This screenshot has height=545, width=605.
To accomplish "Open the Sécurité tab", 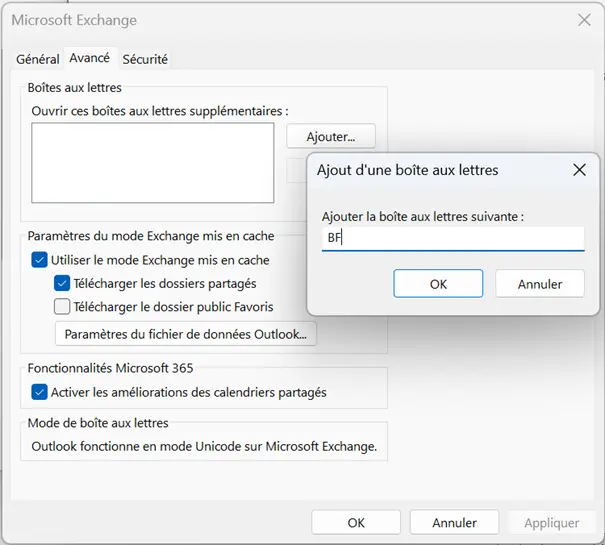I will [145, 59].
